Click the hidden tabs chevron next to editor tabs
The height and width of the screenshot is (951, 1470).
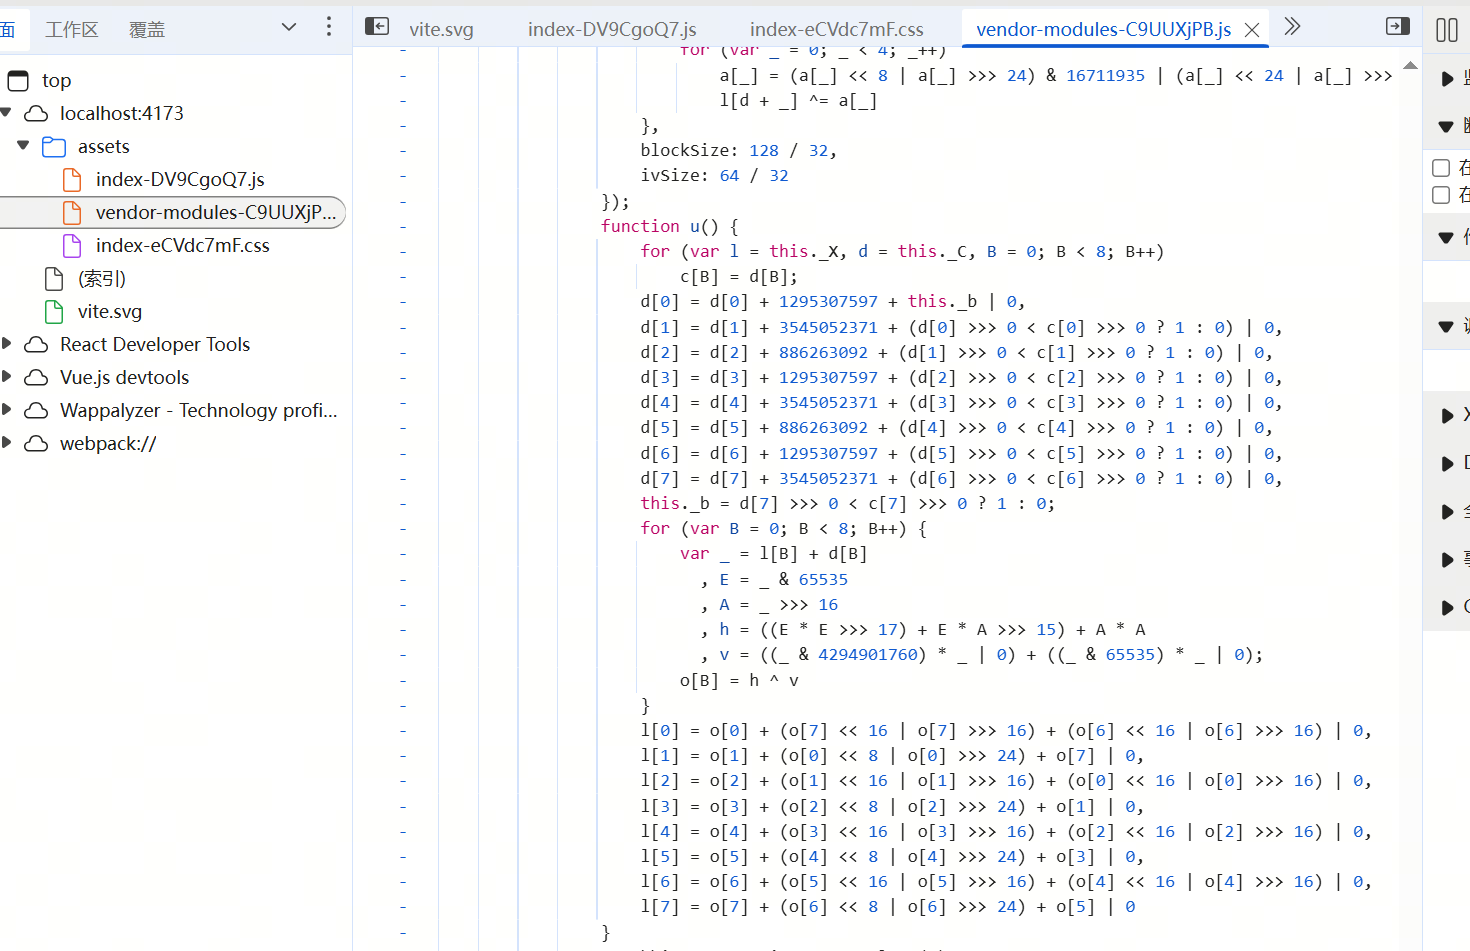coord(1292,28)
